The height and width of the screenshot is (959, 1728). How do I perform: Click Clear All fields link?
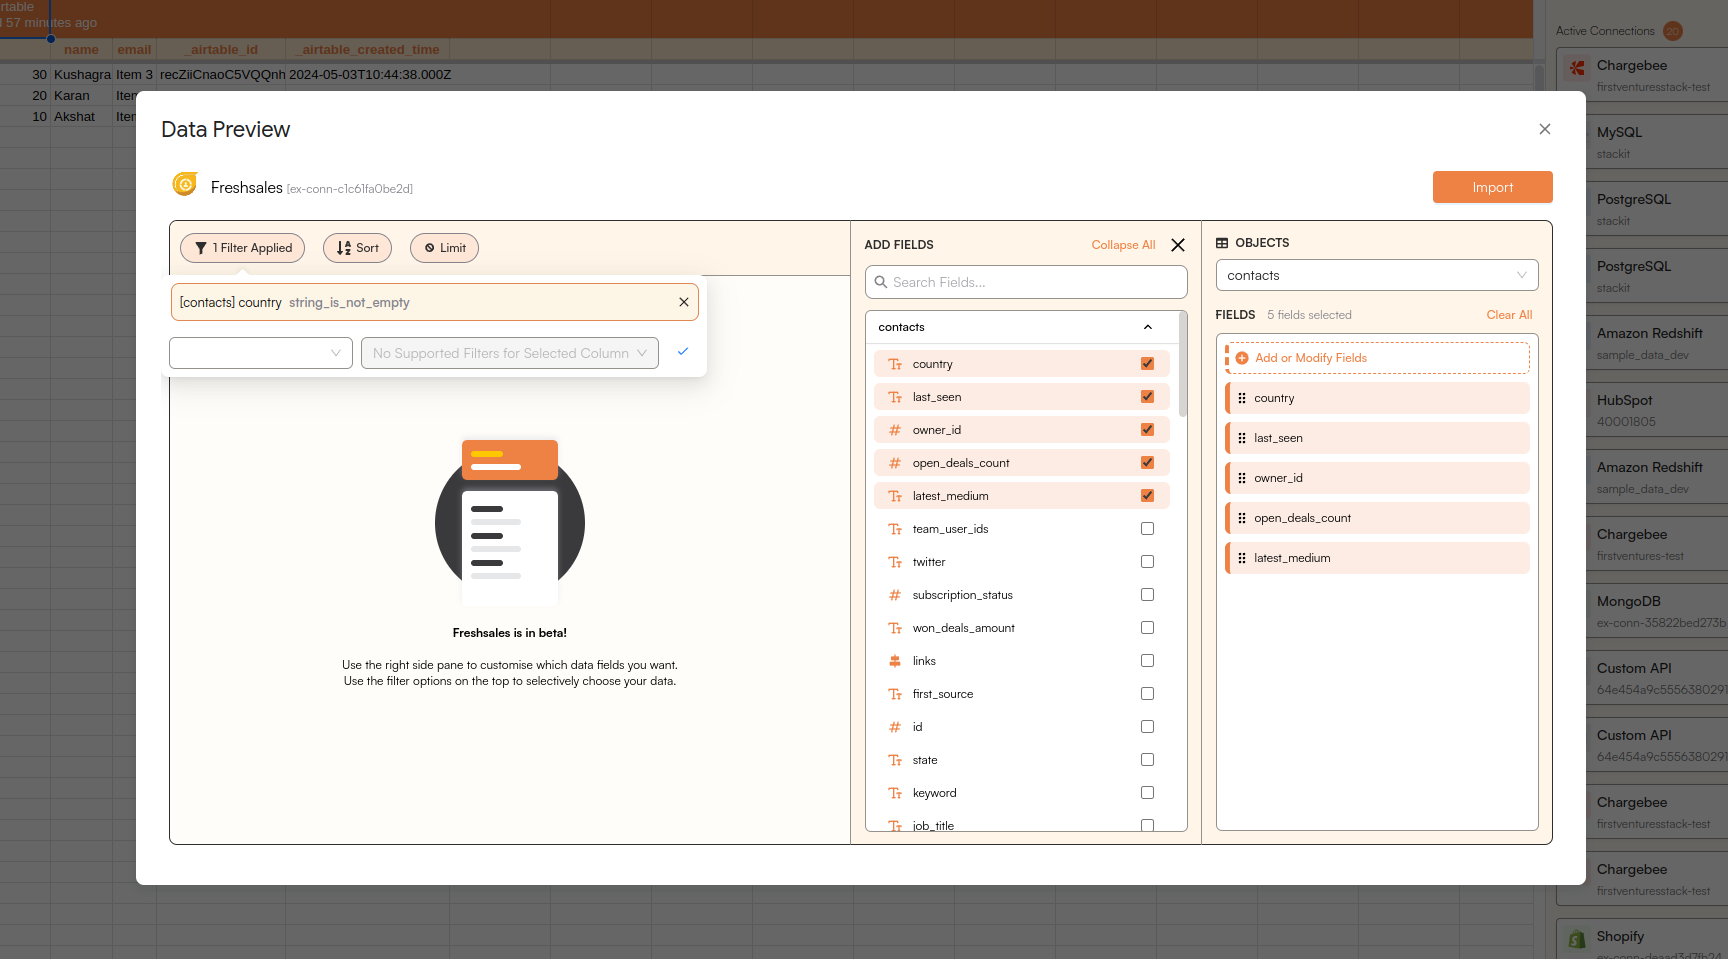(x=1509, y=315)
